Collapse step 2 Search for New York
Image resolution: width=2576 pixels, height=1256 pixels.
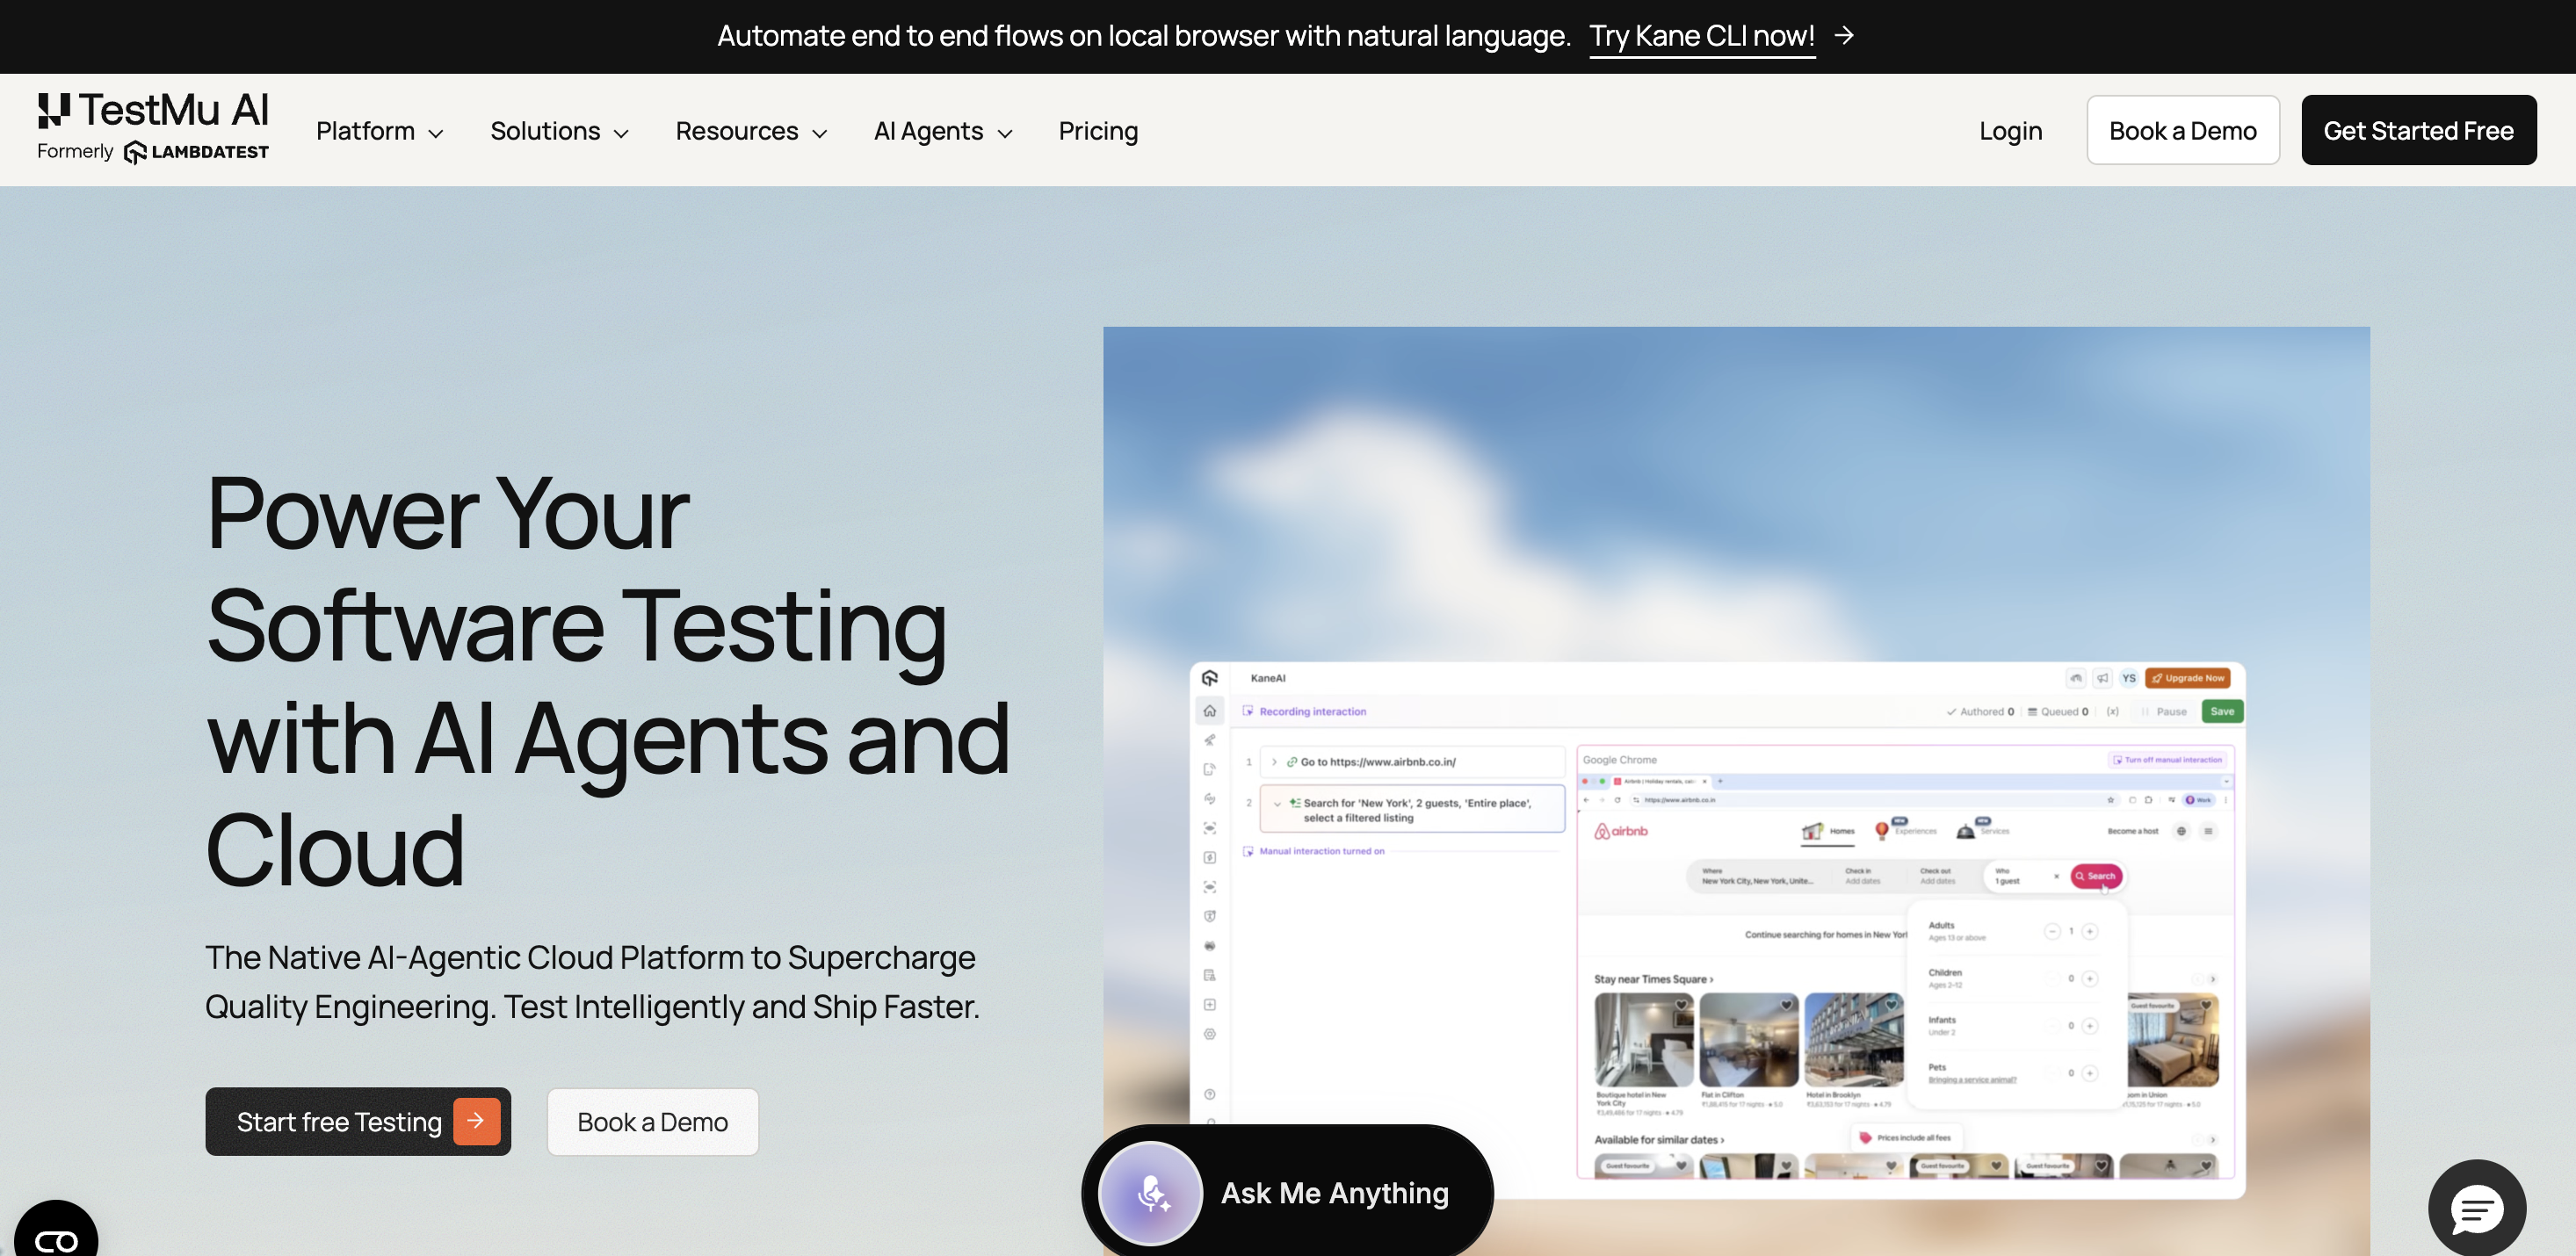(x=1277, y=803)
